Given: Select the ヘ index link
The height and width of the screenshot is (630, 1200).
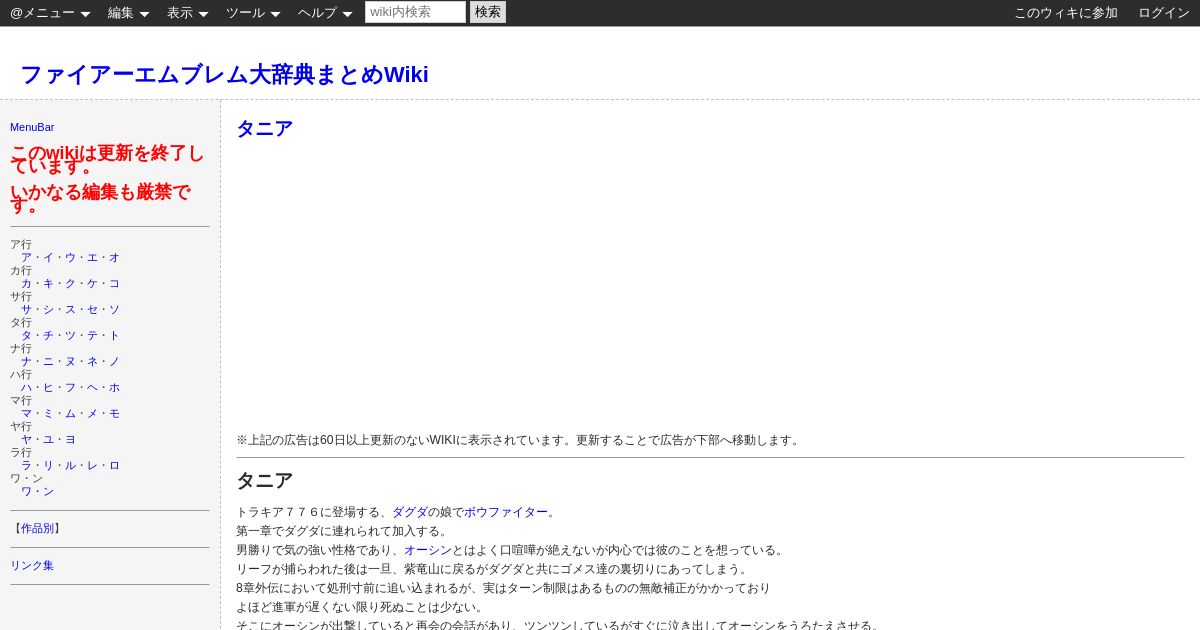Looking at the screenshot, I should point(92,388).
